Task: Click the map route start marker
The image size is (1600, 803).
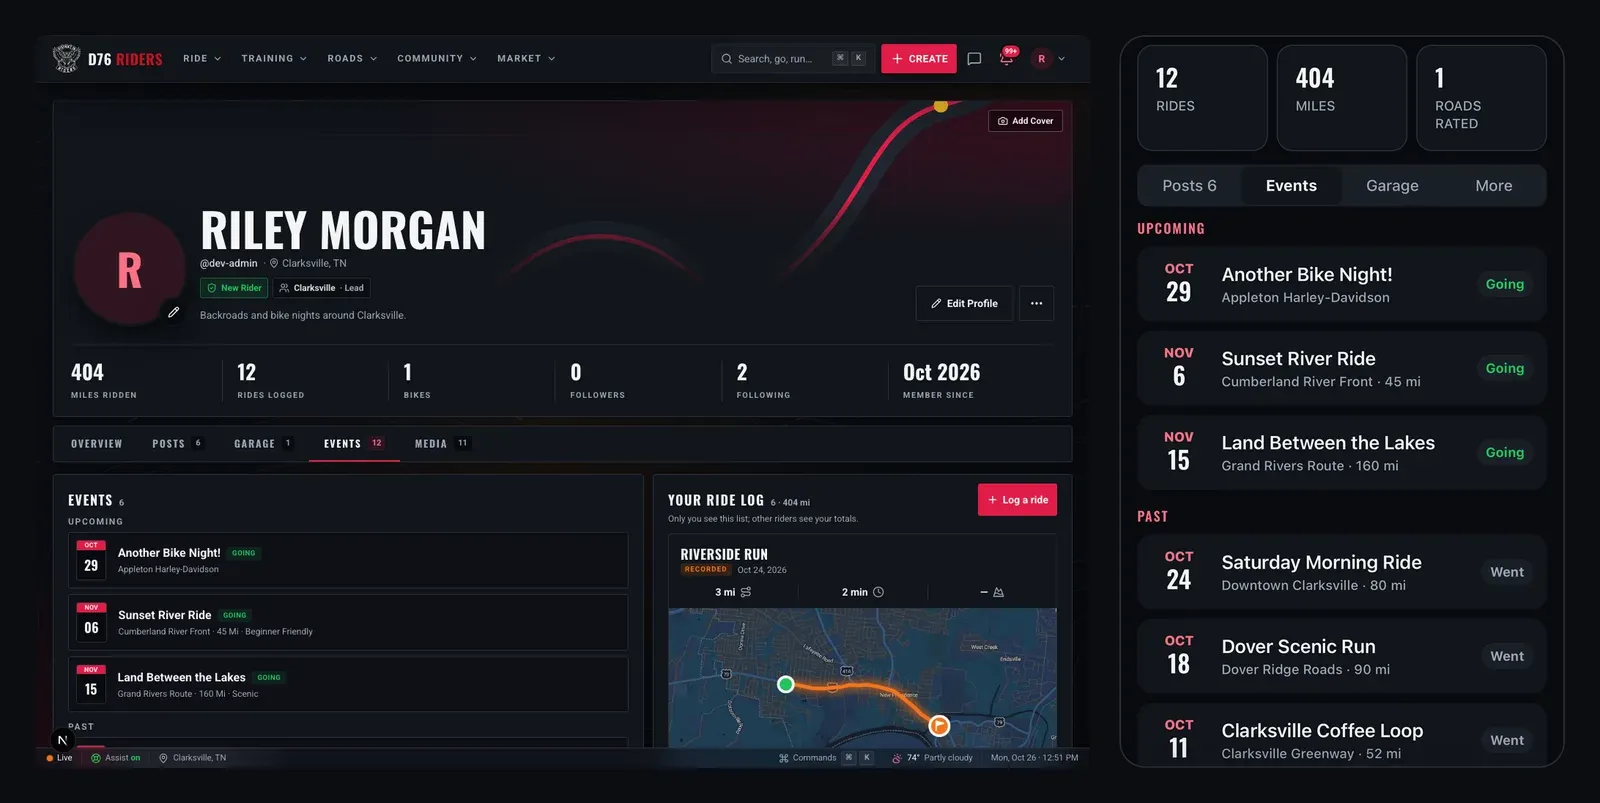Action: click(786, 684)
